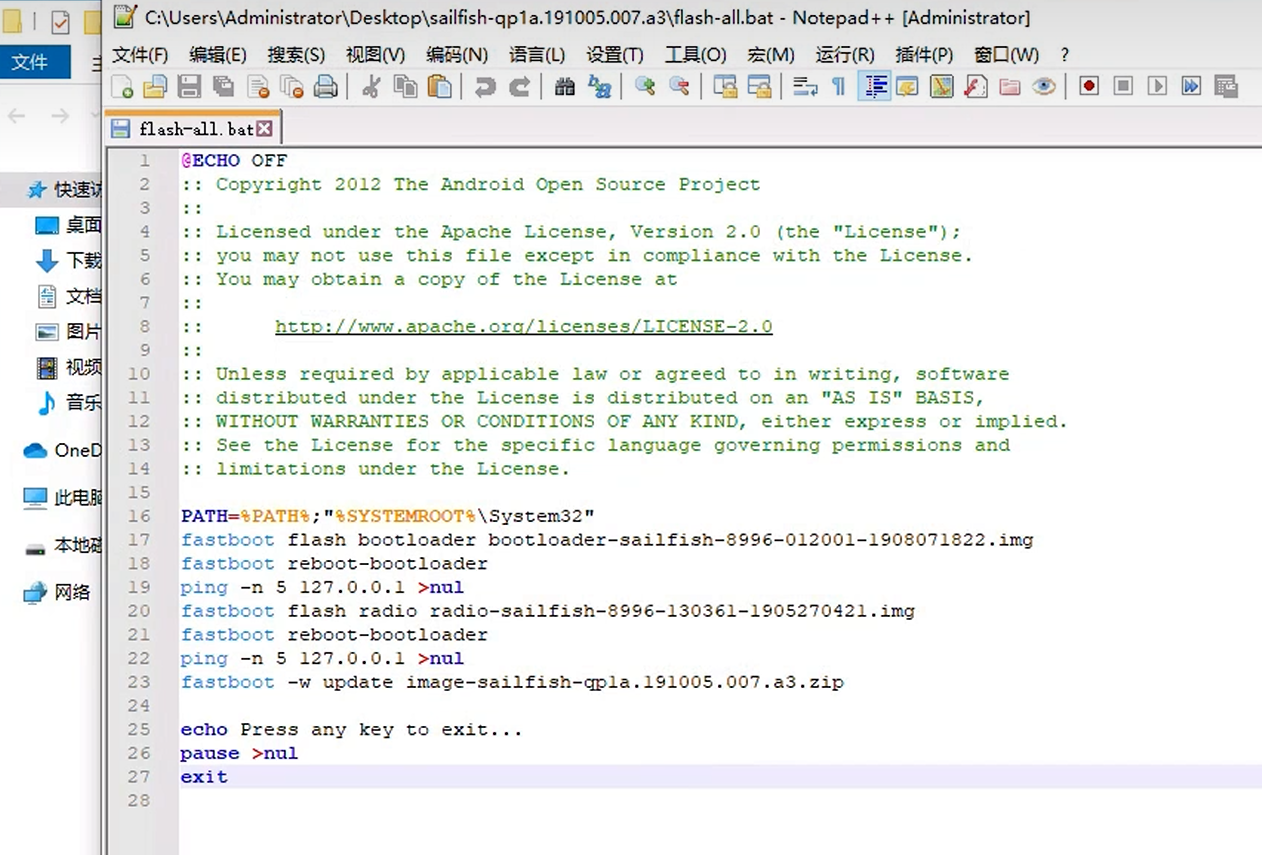This screenshot has width=1262, height=855.
Task: Toggle word wrap in the toolbar
Action: [805, 87]
